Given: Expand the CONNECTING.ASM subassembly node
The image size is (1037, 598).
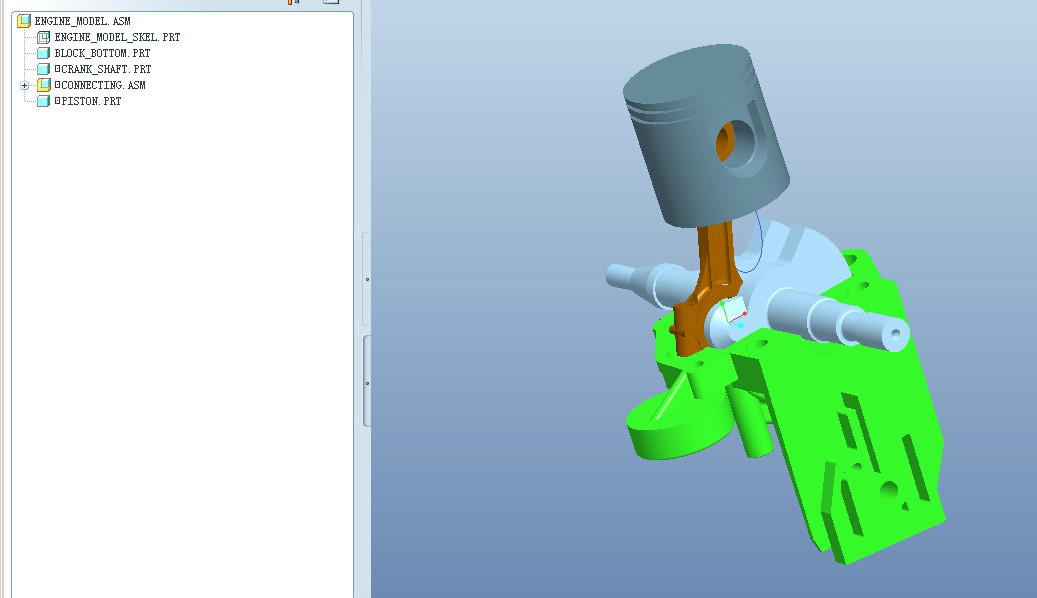Looking at the screenshot, I should (24, 85).
